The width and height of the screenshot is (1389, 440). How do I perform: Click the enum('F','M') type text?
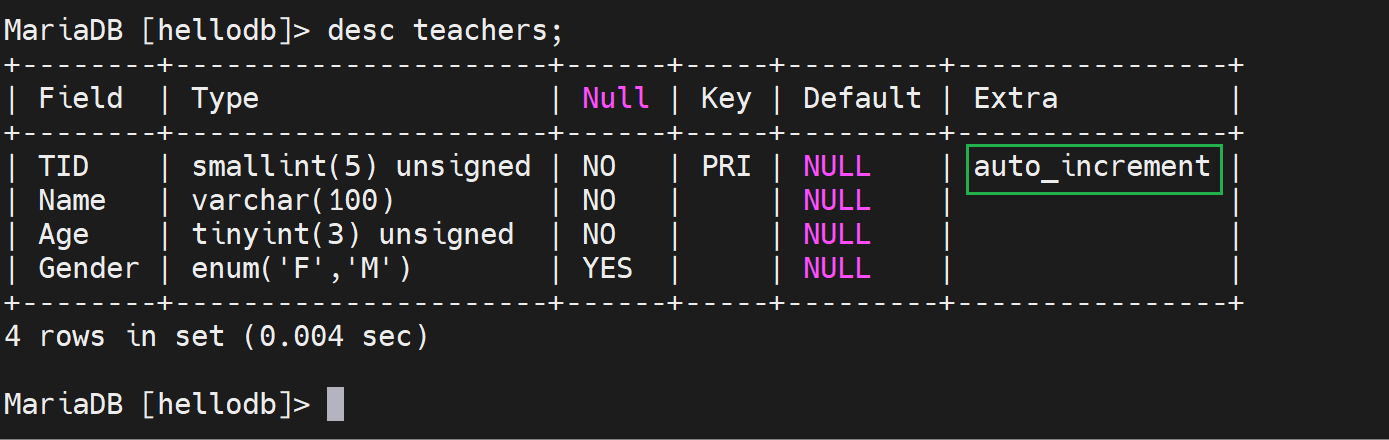301,268
